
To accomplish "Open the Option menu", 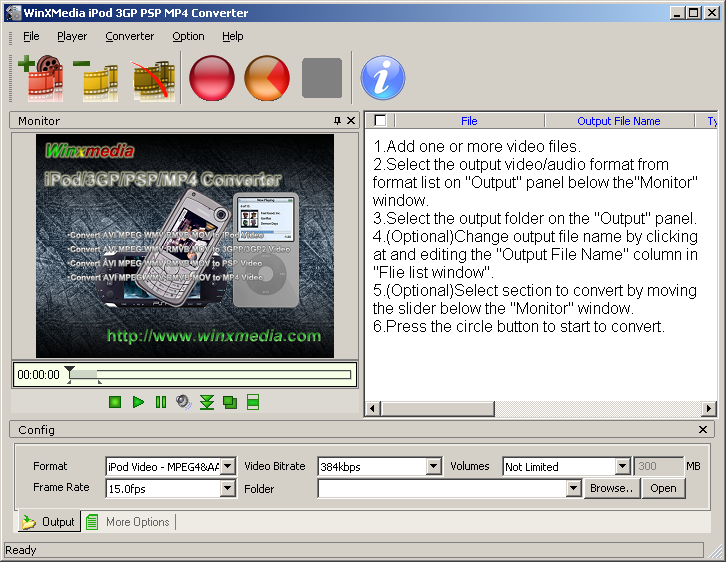I will [x=188, y=36].
